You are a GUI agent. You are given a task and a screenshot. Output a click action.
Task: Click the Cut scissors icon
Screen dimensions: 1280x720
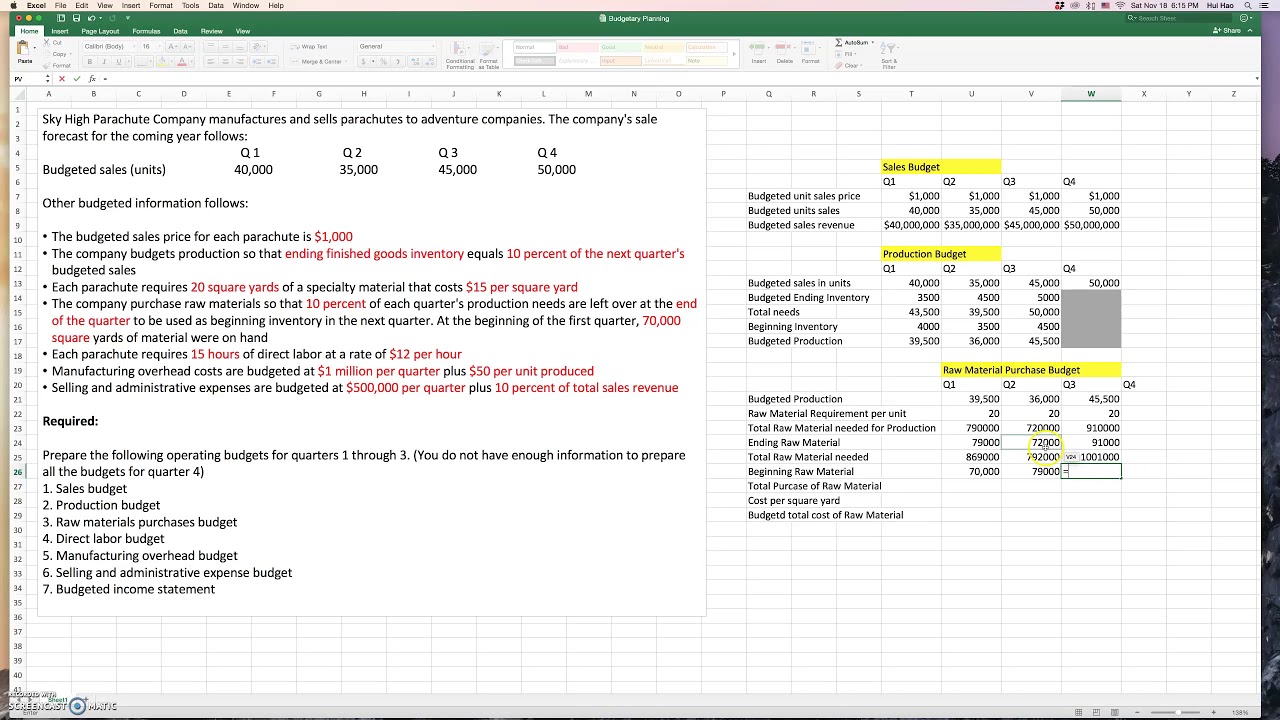[48, 43]
